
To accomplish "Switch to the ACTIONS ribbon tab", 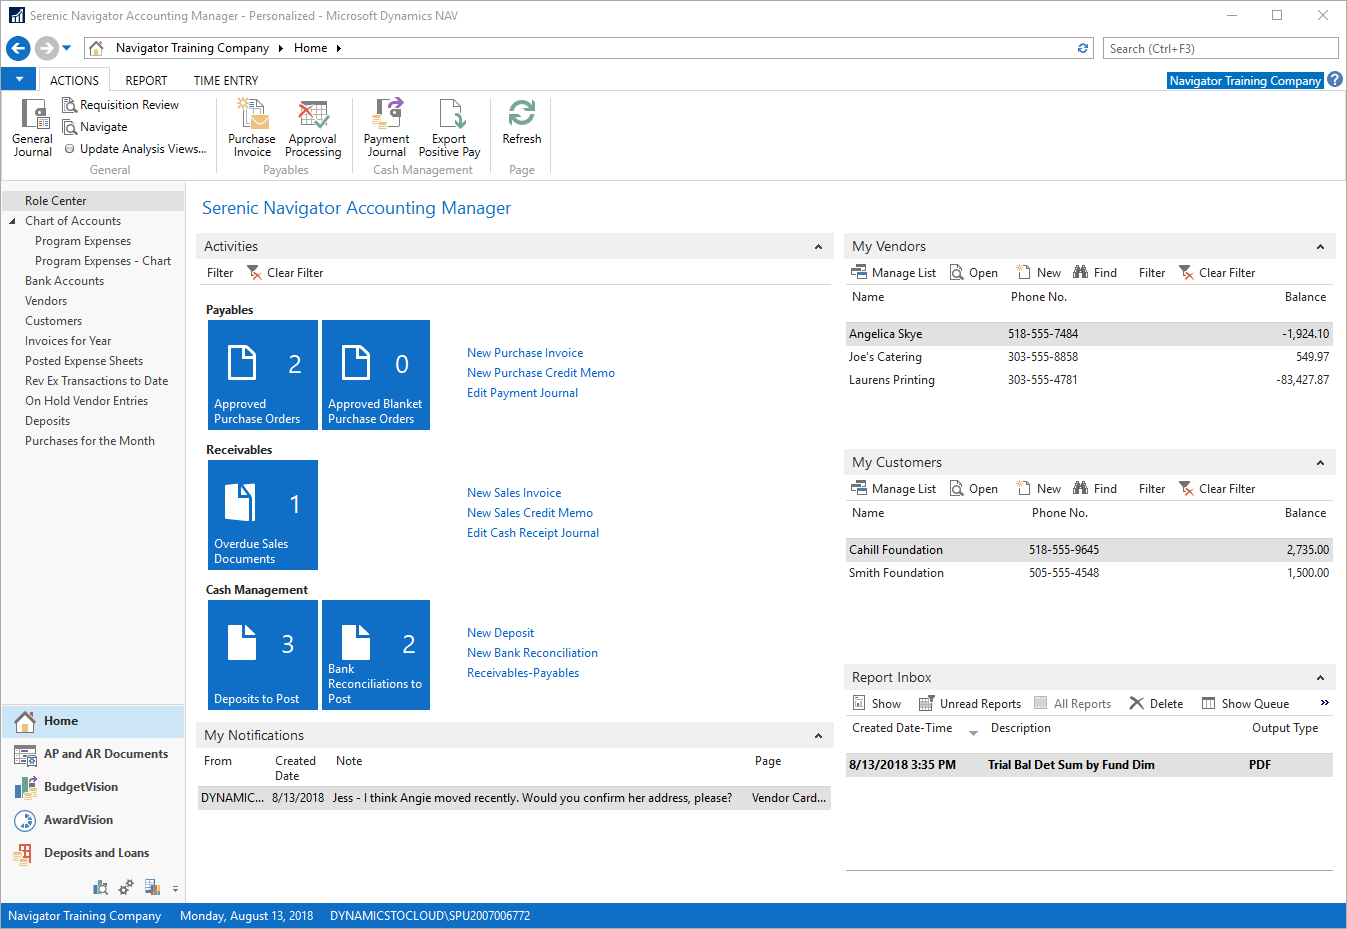I will point(74,81).
